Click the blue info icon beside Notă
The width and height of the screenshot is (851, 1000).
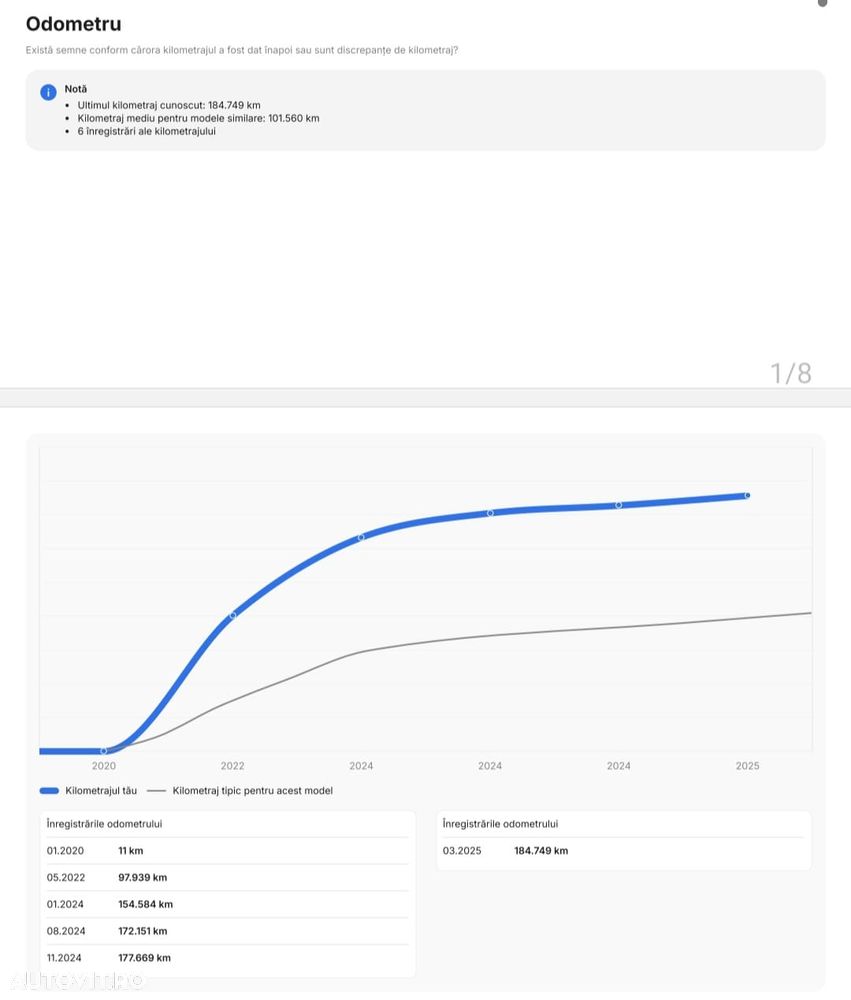coord(48,92)
